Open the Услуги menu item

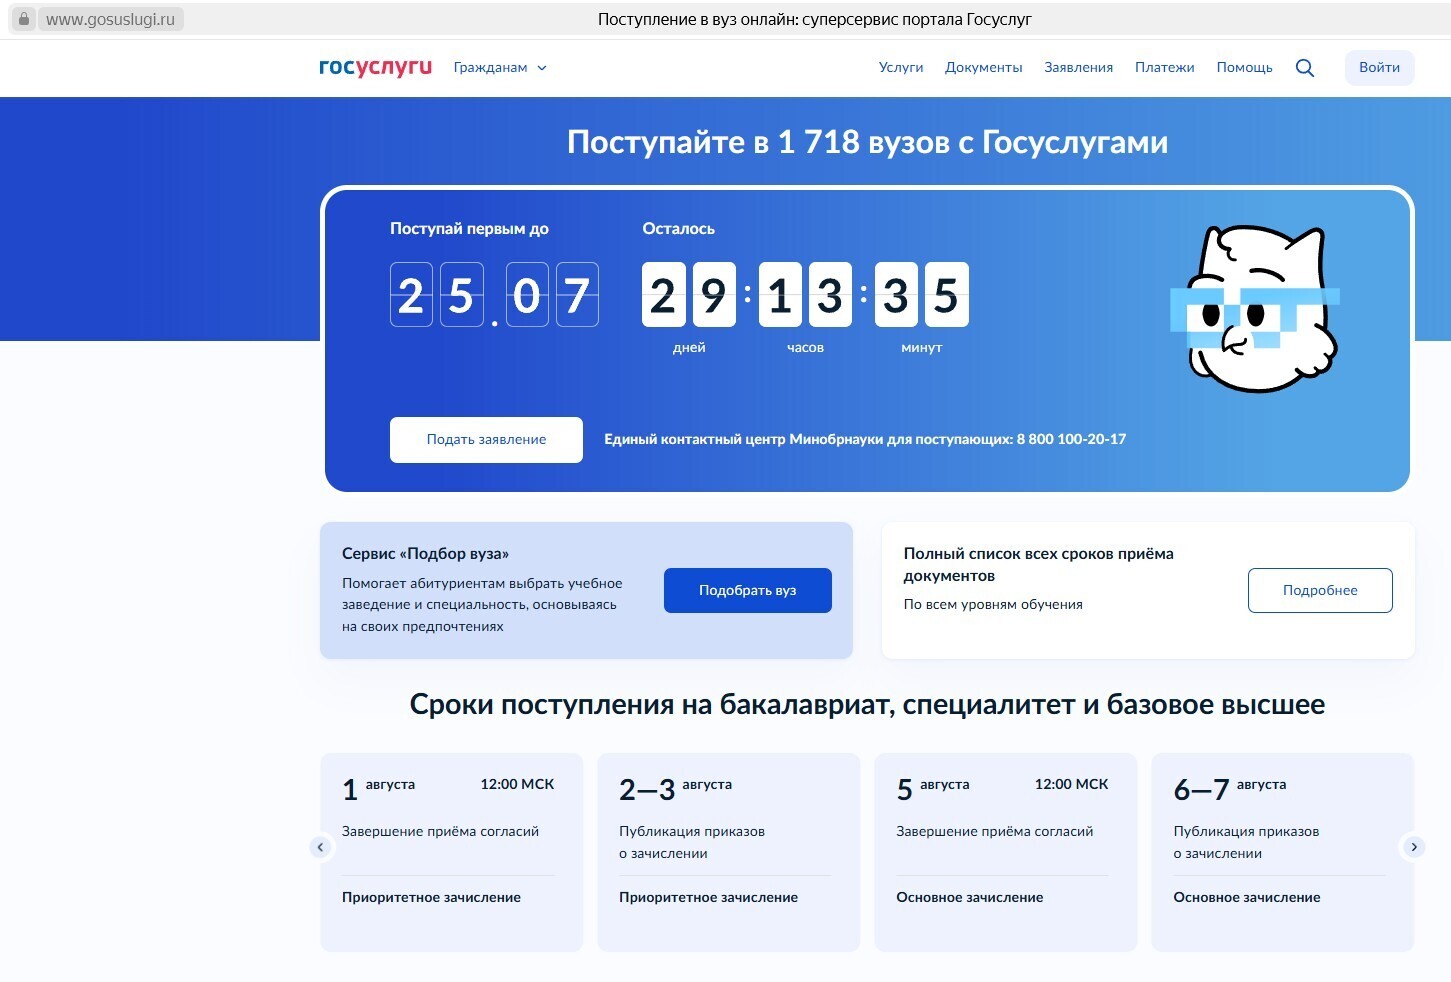[901, 68]
